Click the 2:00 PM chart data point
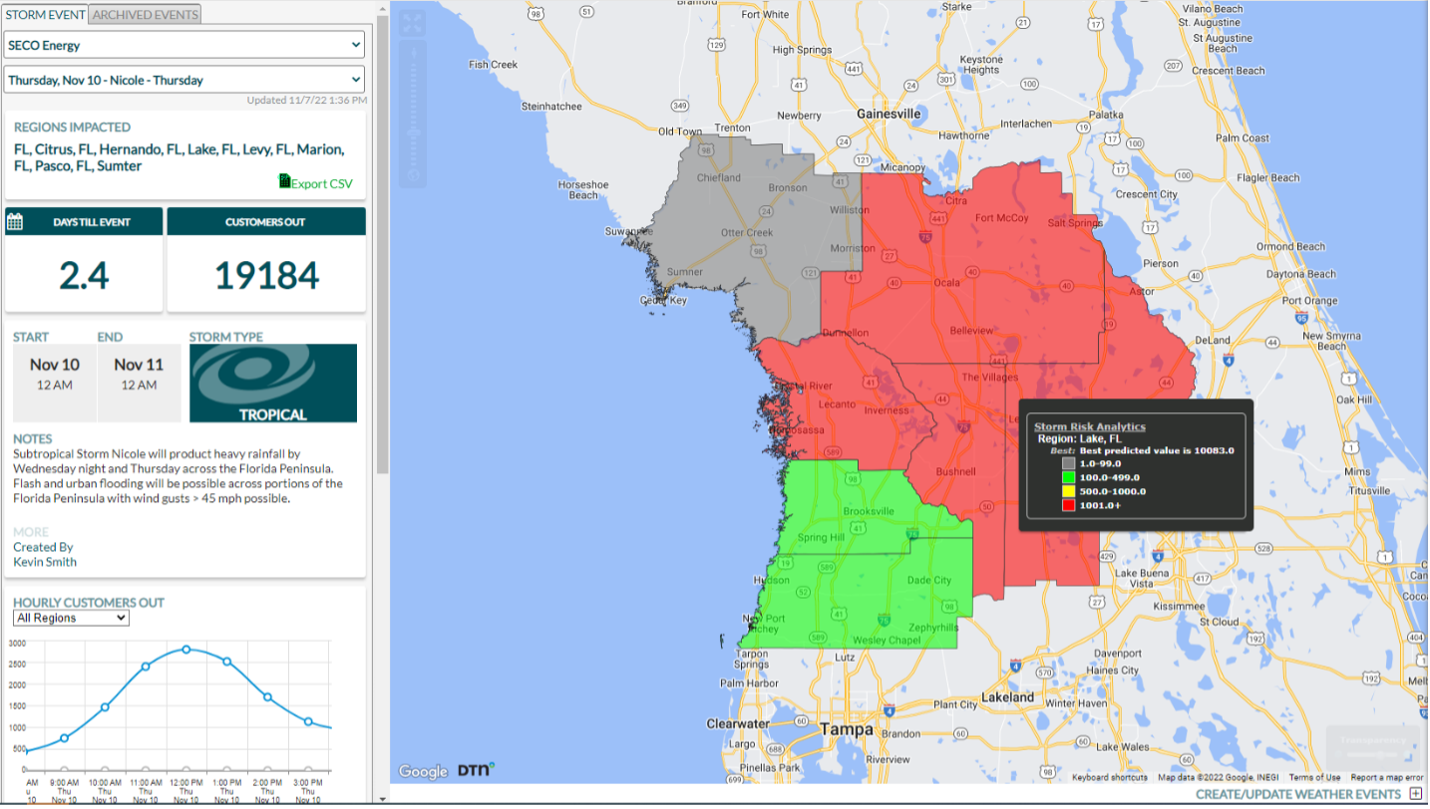 [267, 696]
